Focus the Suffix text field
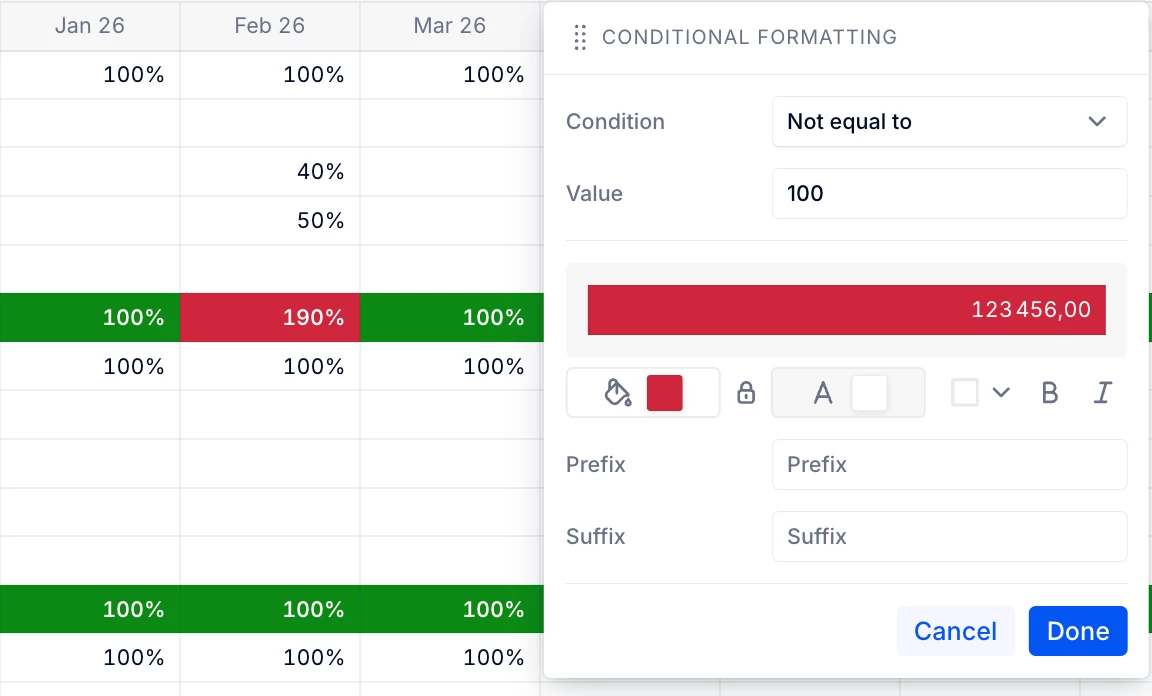1152x696 pixels. coord(949,537)
